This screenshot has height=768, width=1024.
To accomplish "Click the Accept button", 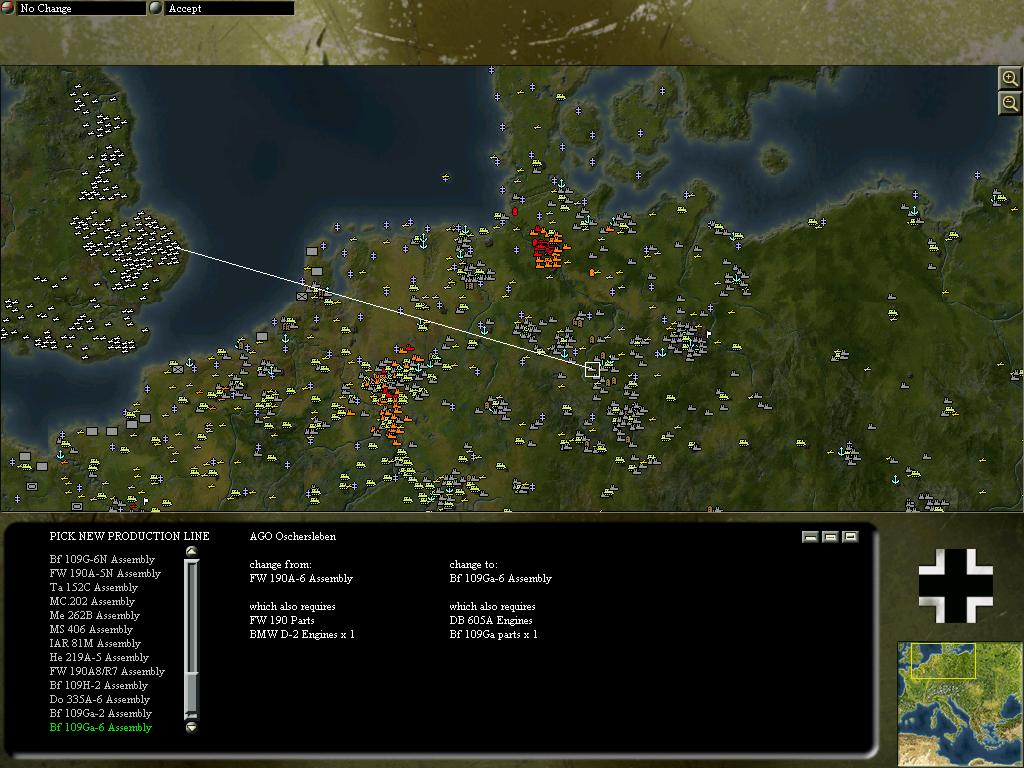I will click(229, 8).
